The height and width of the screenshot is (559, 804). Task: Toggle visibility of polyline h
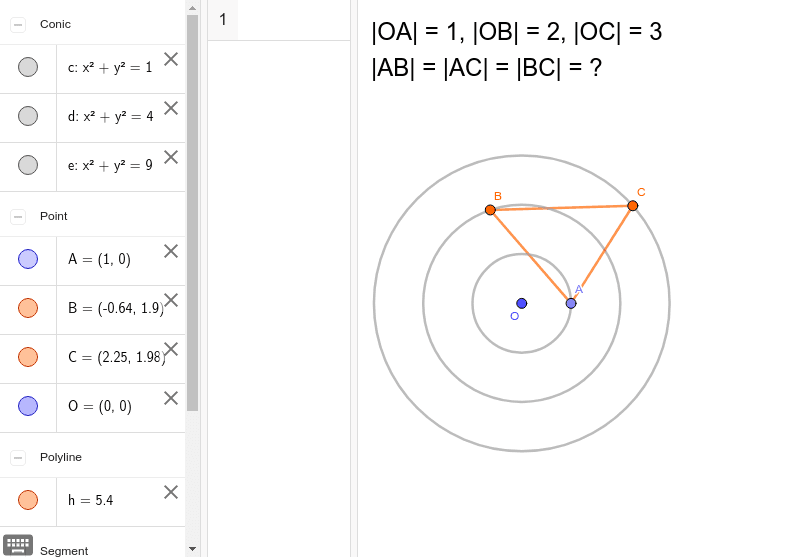point(28,500)
